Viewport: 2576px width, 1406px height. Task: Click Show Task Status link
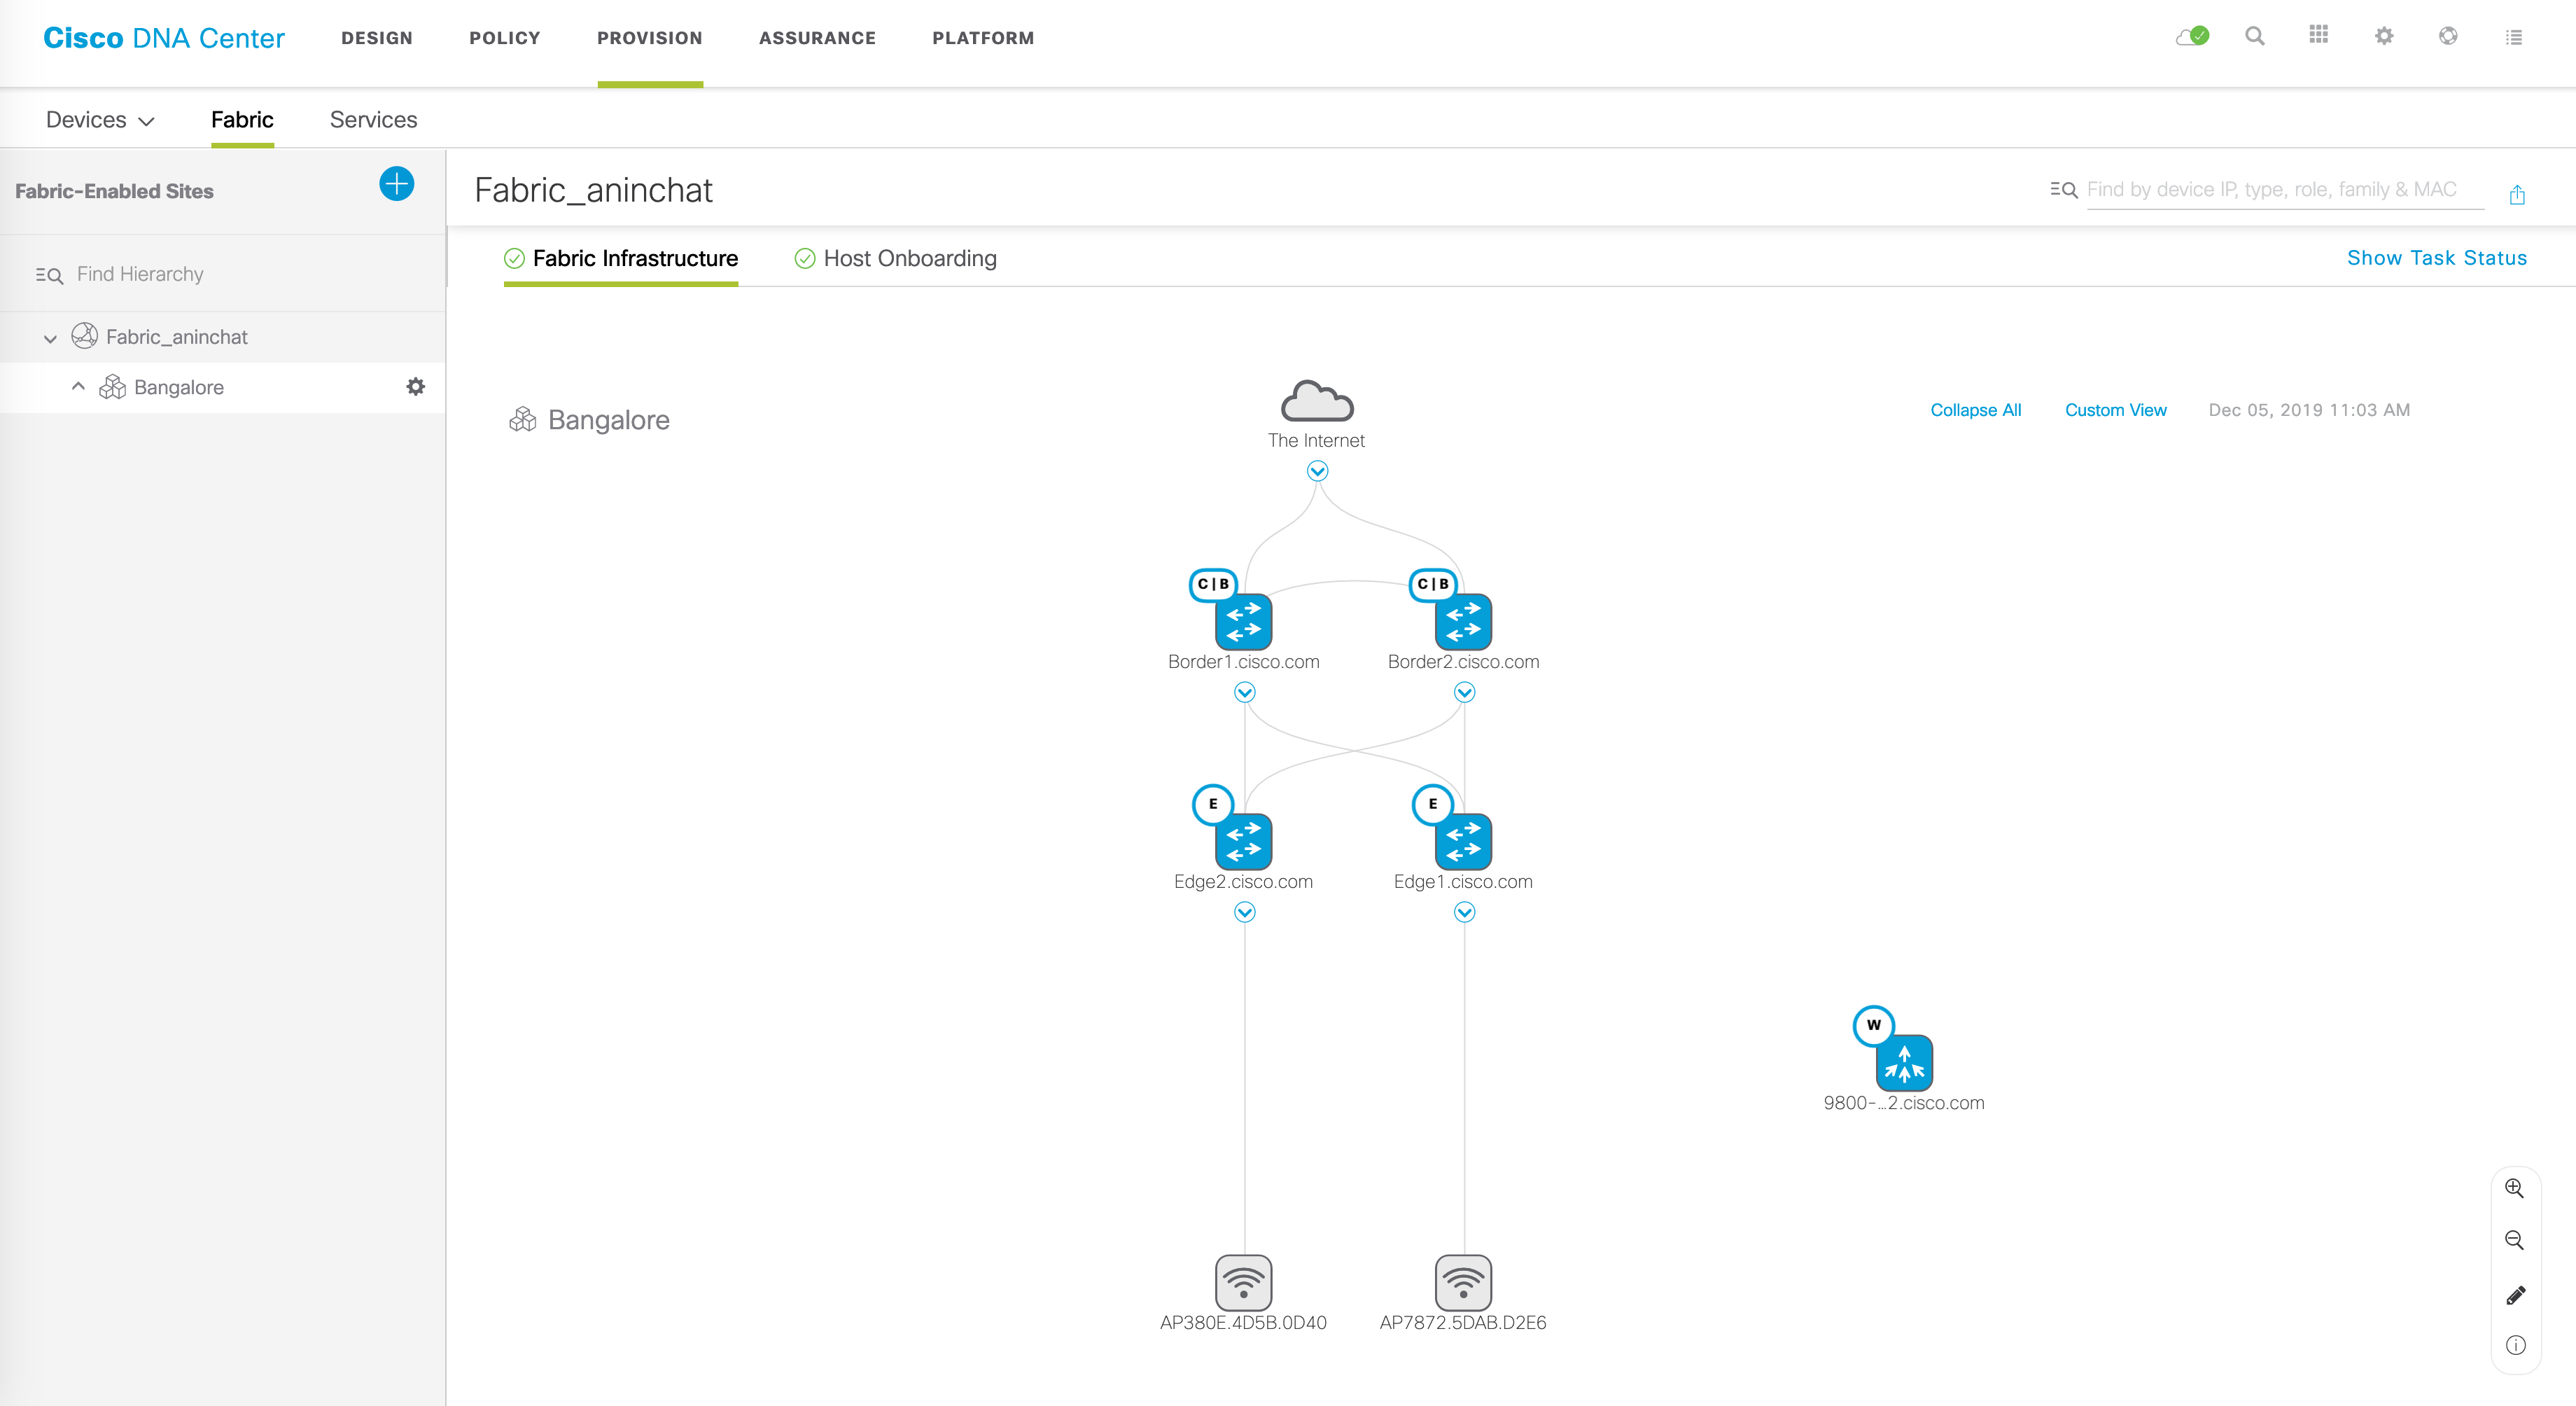click(2437, 258)
